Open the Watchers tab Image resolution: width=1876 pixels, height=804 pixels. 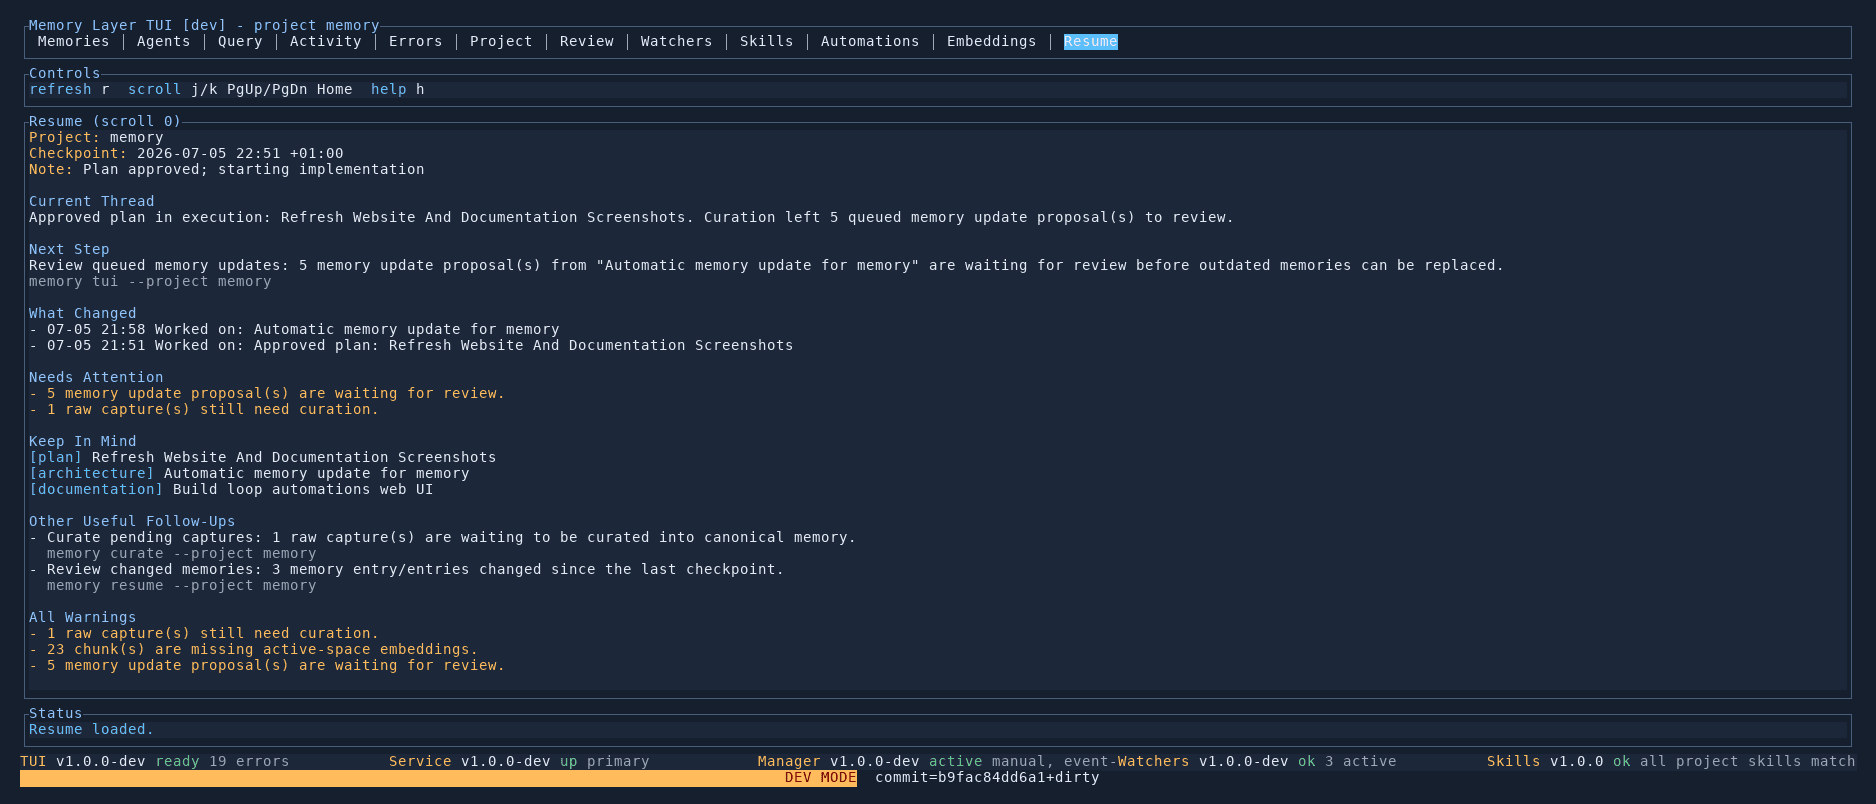[676, 41]
